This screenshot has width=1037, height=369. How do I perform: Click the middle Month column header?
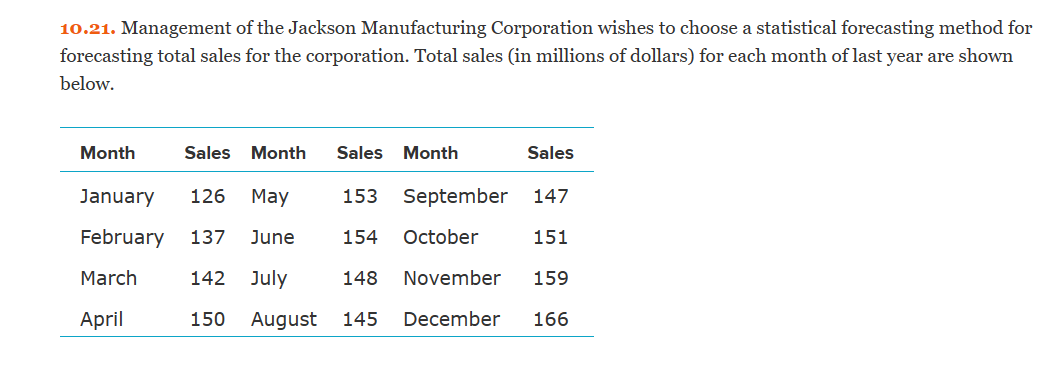pos(278,153)
